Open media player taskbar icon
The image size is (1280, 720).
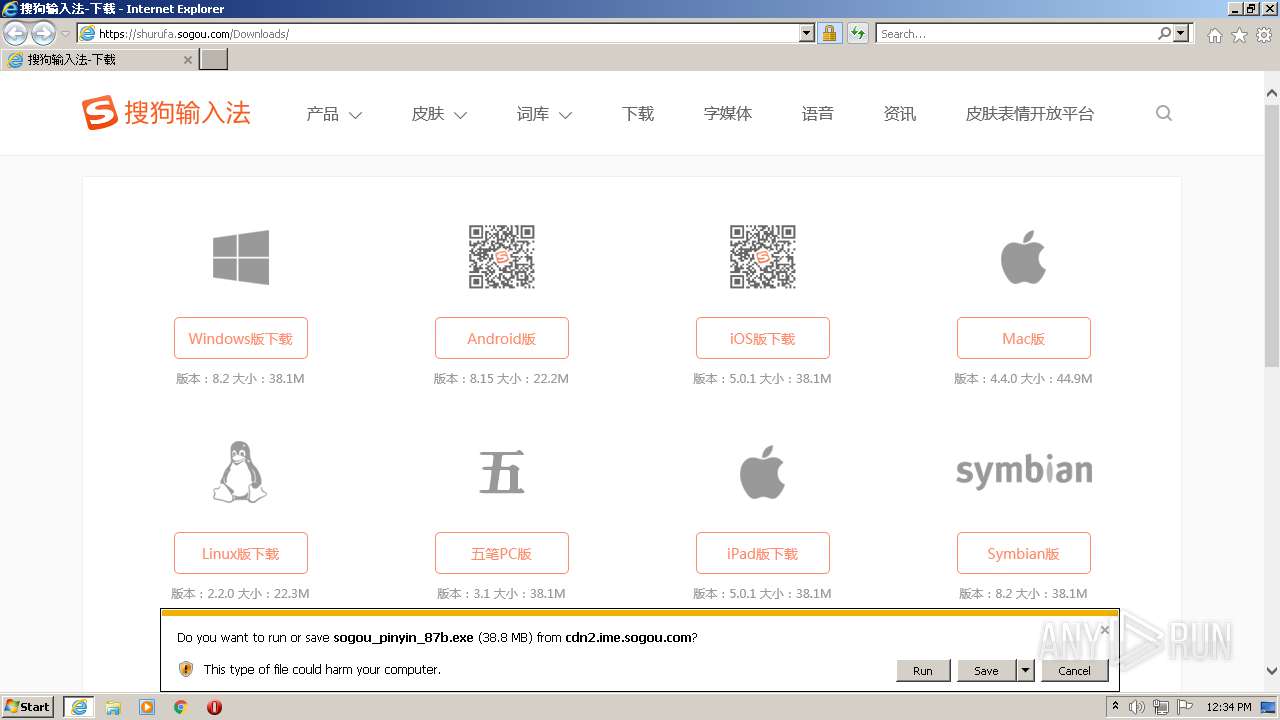pyautogui.click(x=147, y=707)
